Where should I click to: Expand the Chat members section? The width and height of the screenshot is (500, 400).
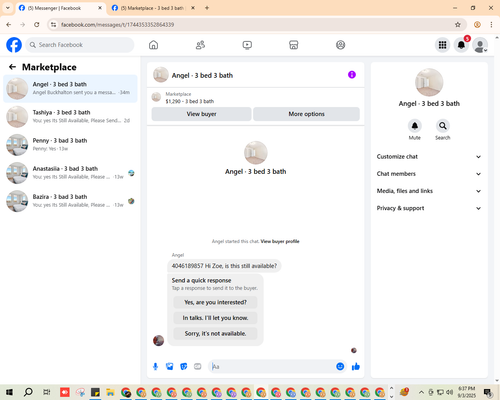coord(429,174)
